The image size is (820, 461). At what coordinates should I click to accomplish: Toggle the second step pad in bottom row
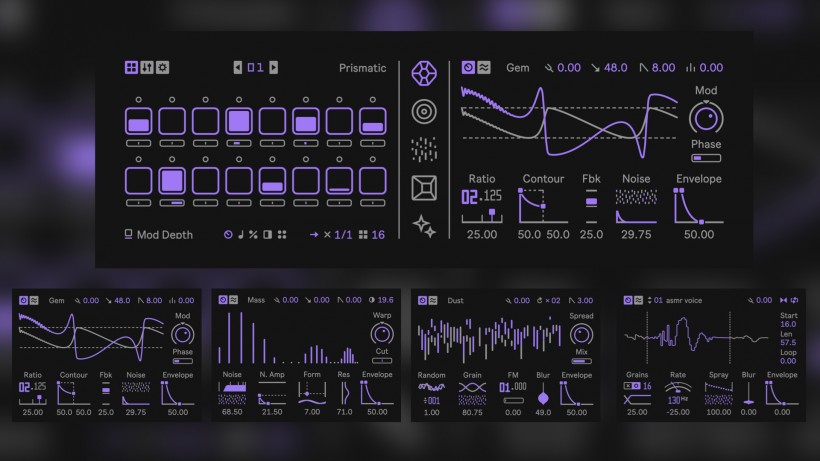tap(172, 181)
